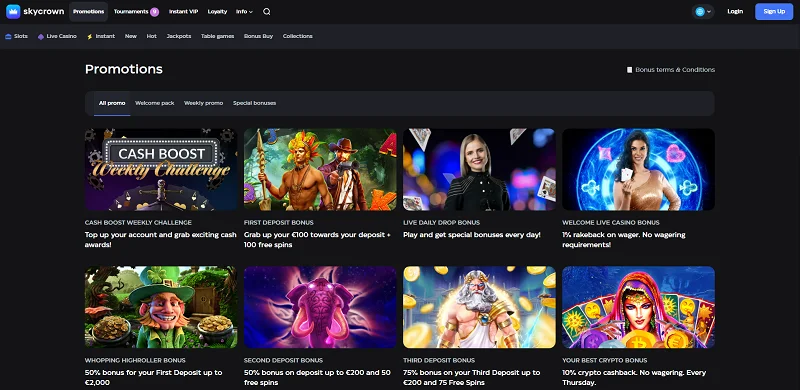Click the Bonus terms document icon
Image resolution: width=800 pixels, height=390 pixels.
pos(630,70)
